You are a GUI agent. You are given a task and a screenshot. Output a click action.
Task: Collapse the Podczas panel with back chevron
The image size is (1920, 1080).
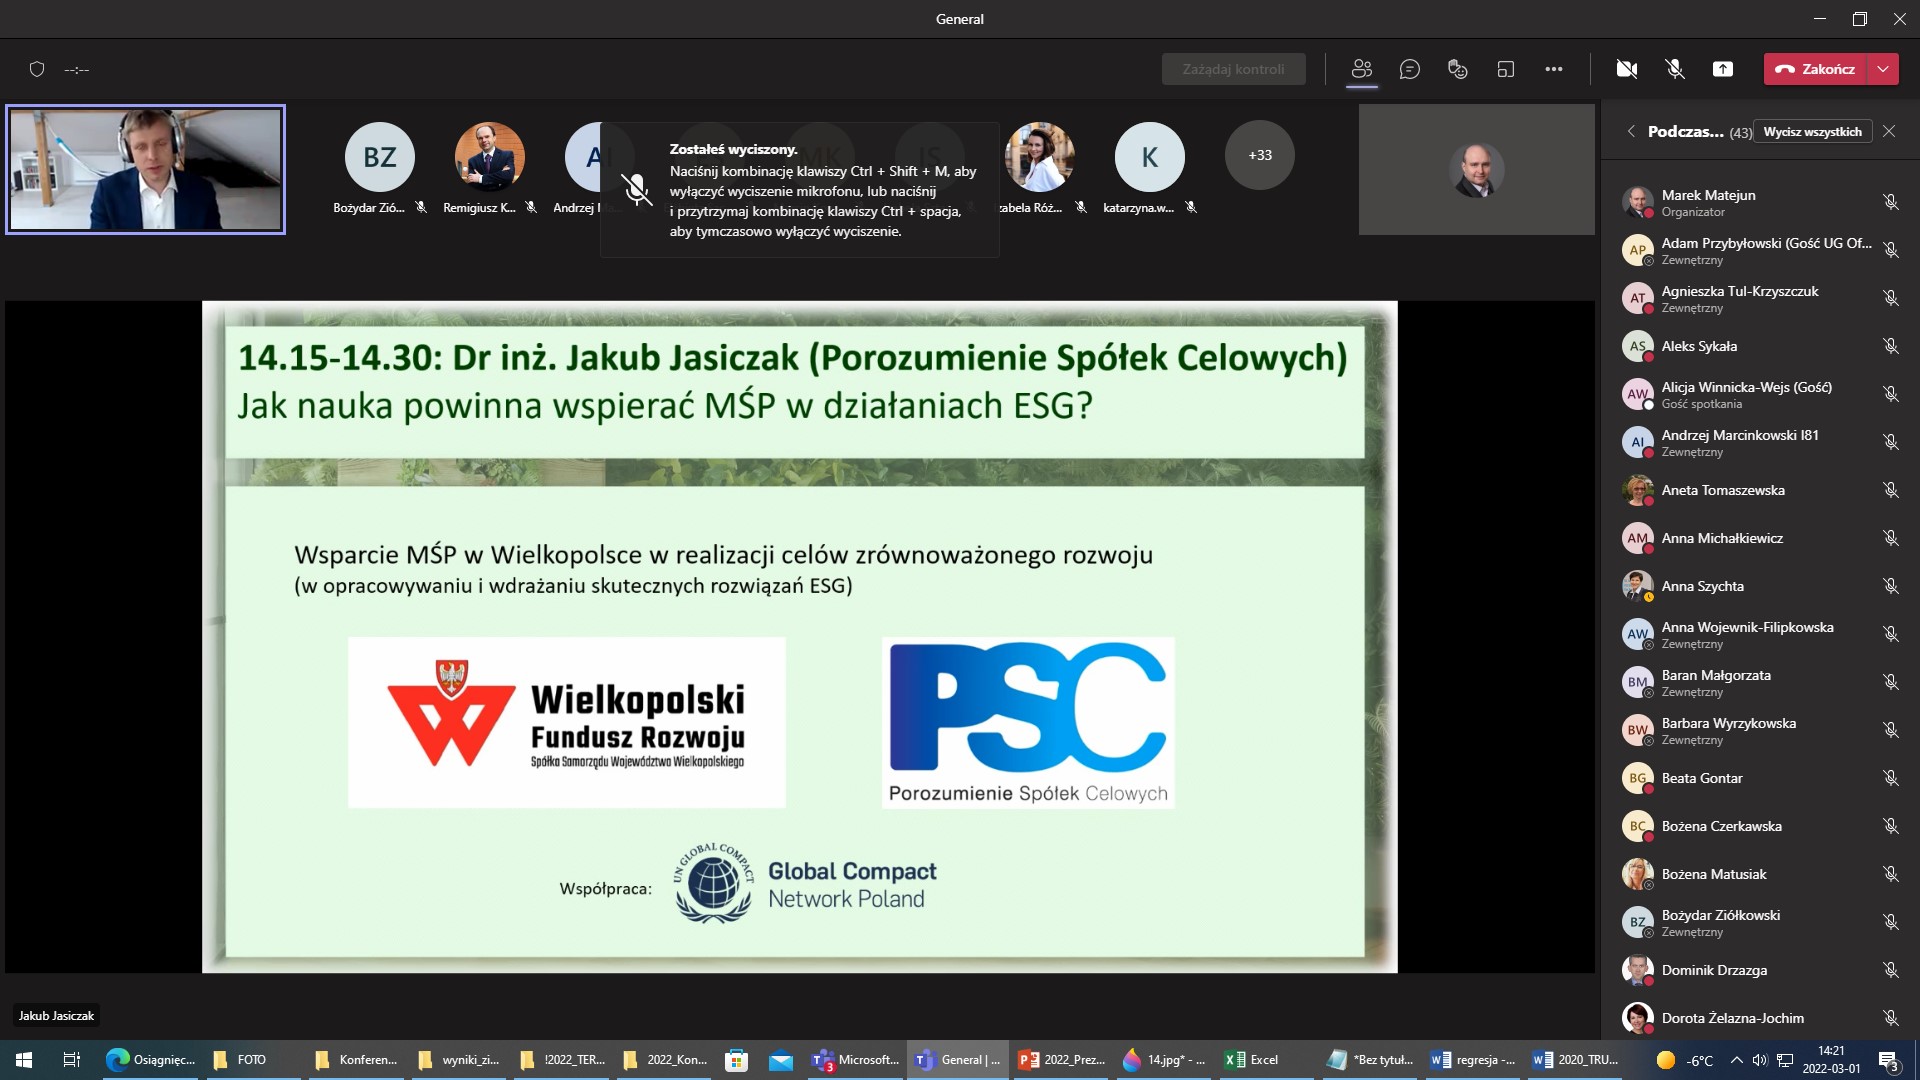1630,131
